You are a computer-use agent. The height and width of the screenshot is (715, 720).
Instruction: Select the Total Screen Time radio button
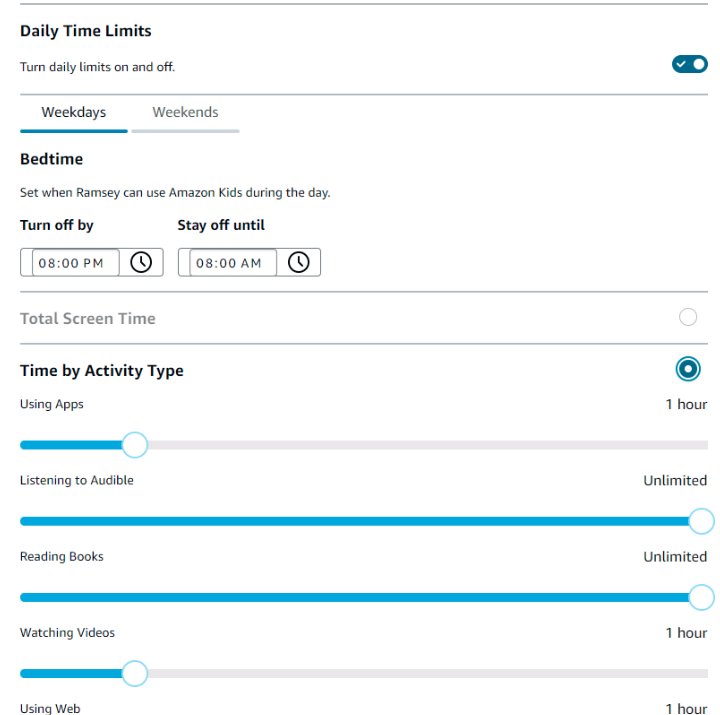pos(688,317)
